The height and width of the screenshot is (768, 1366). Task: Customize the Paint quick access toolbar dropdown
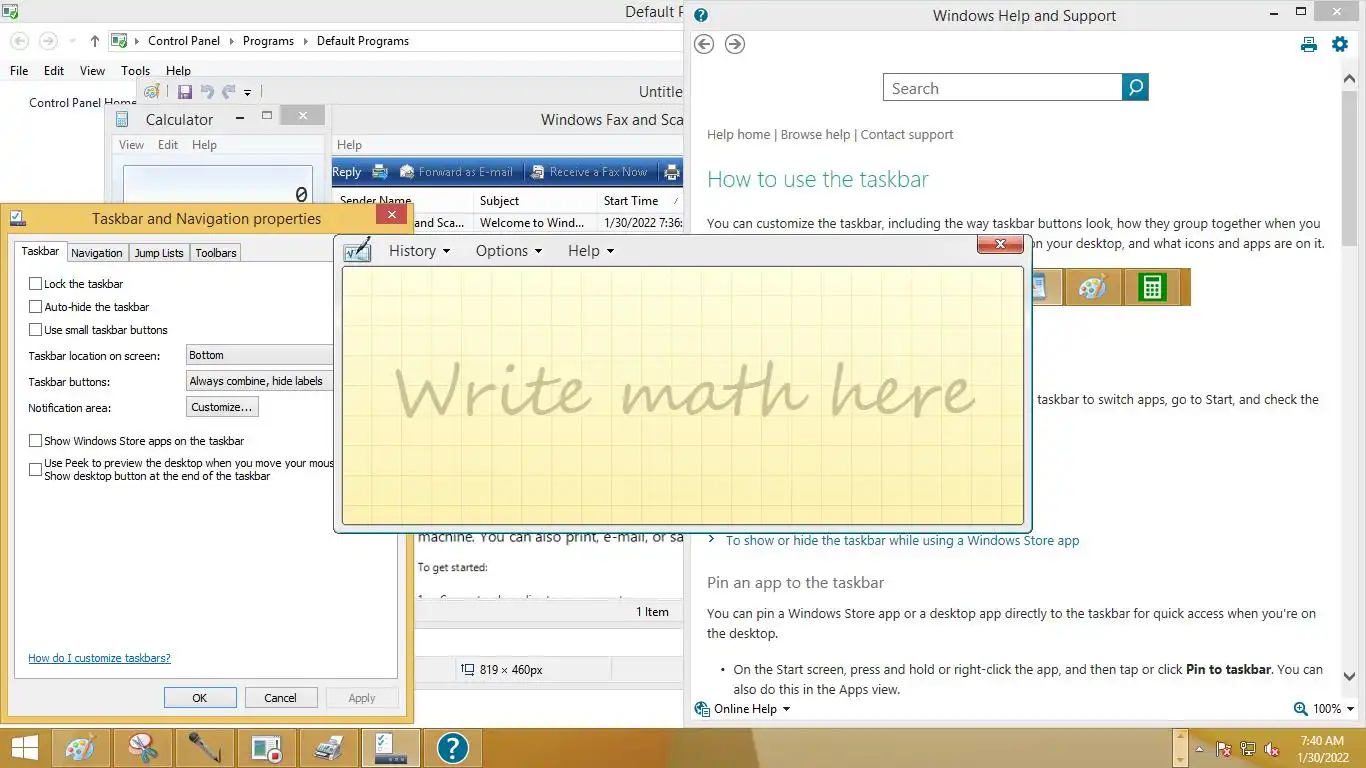pos(248,93)
